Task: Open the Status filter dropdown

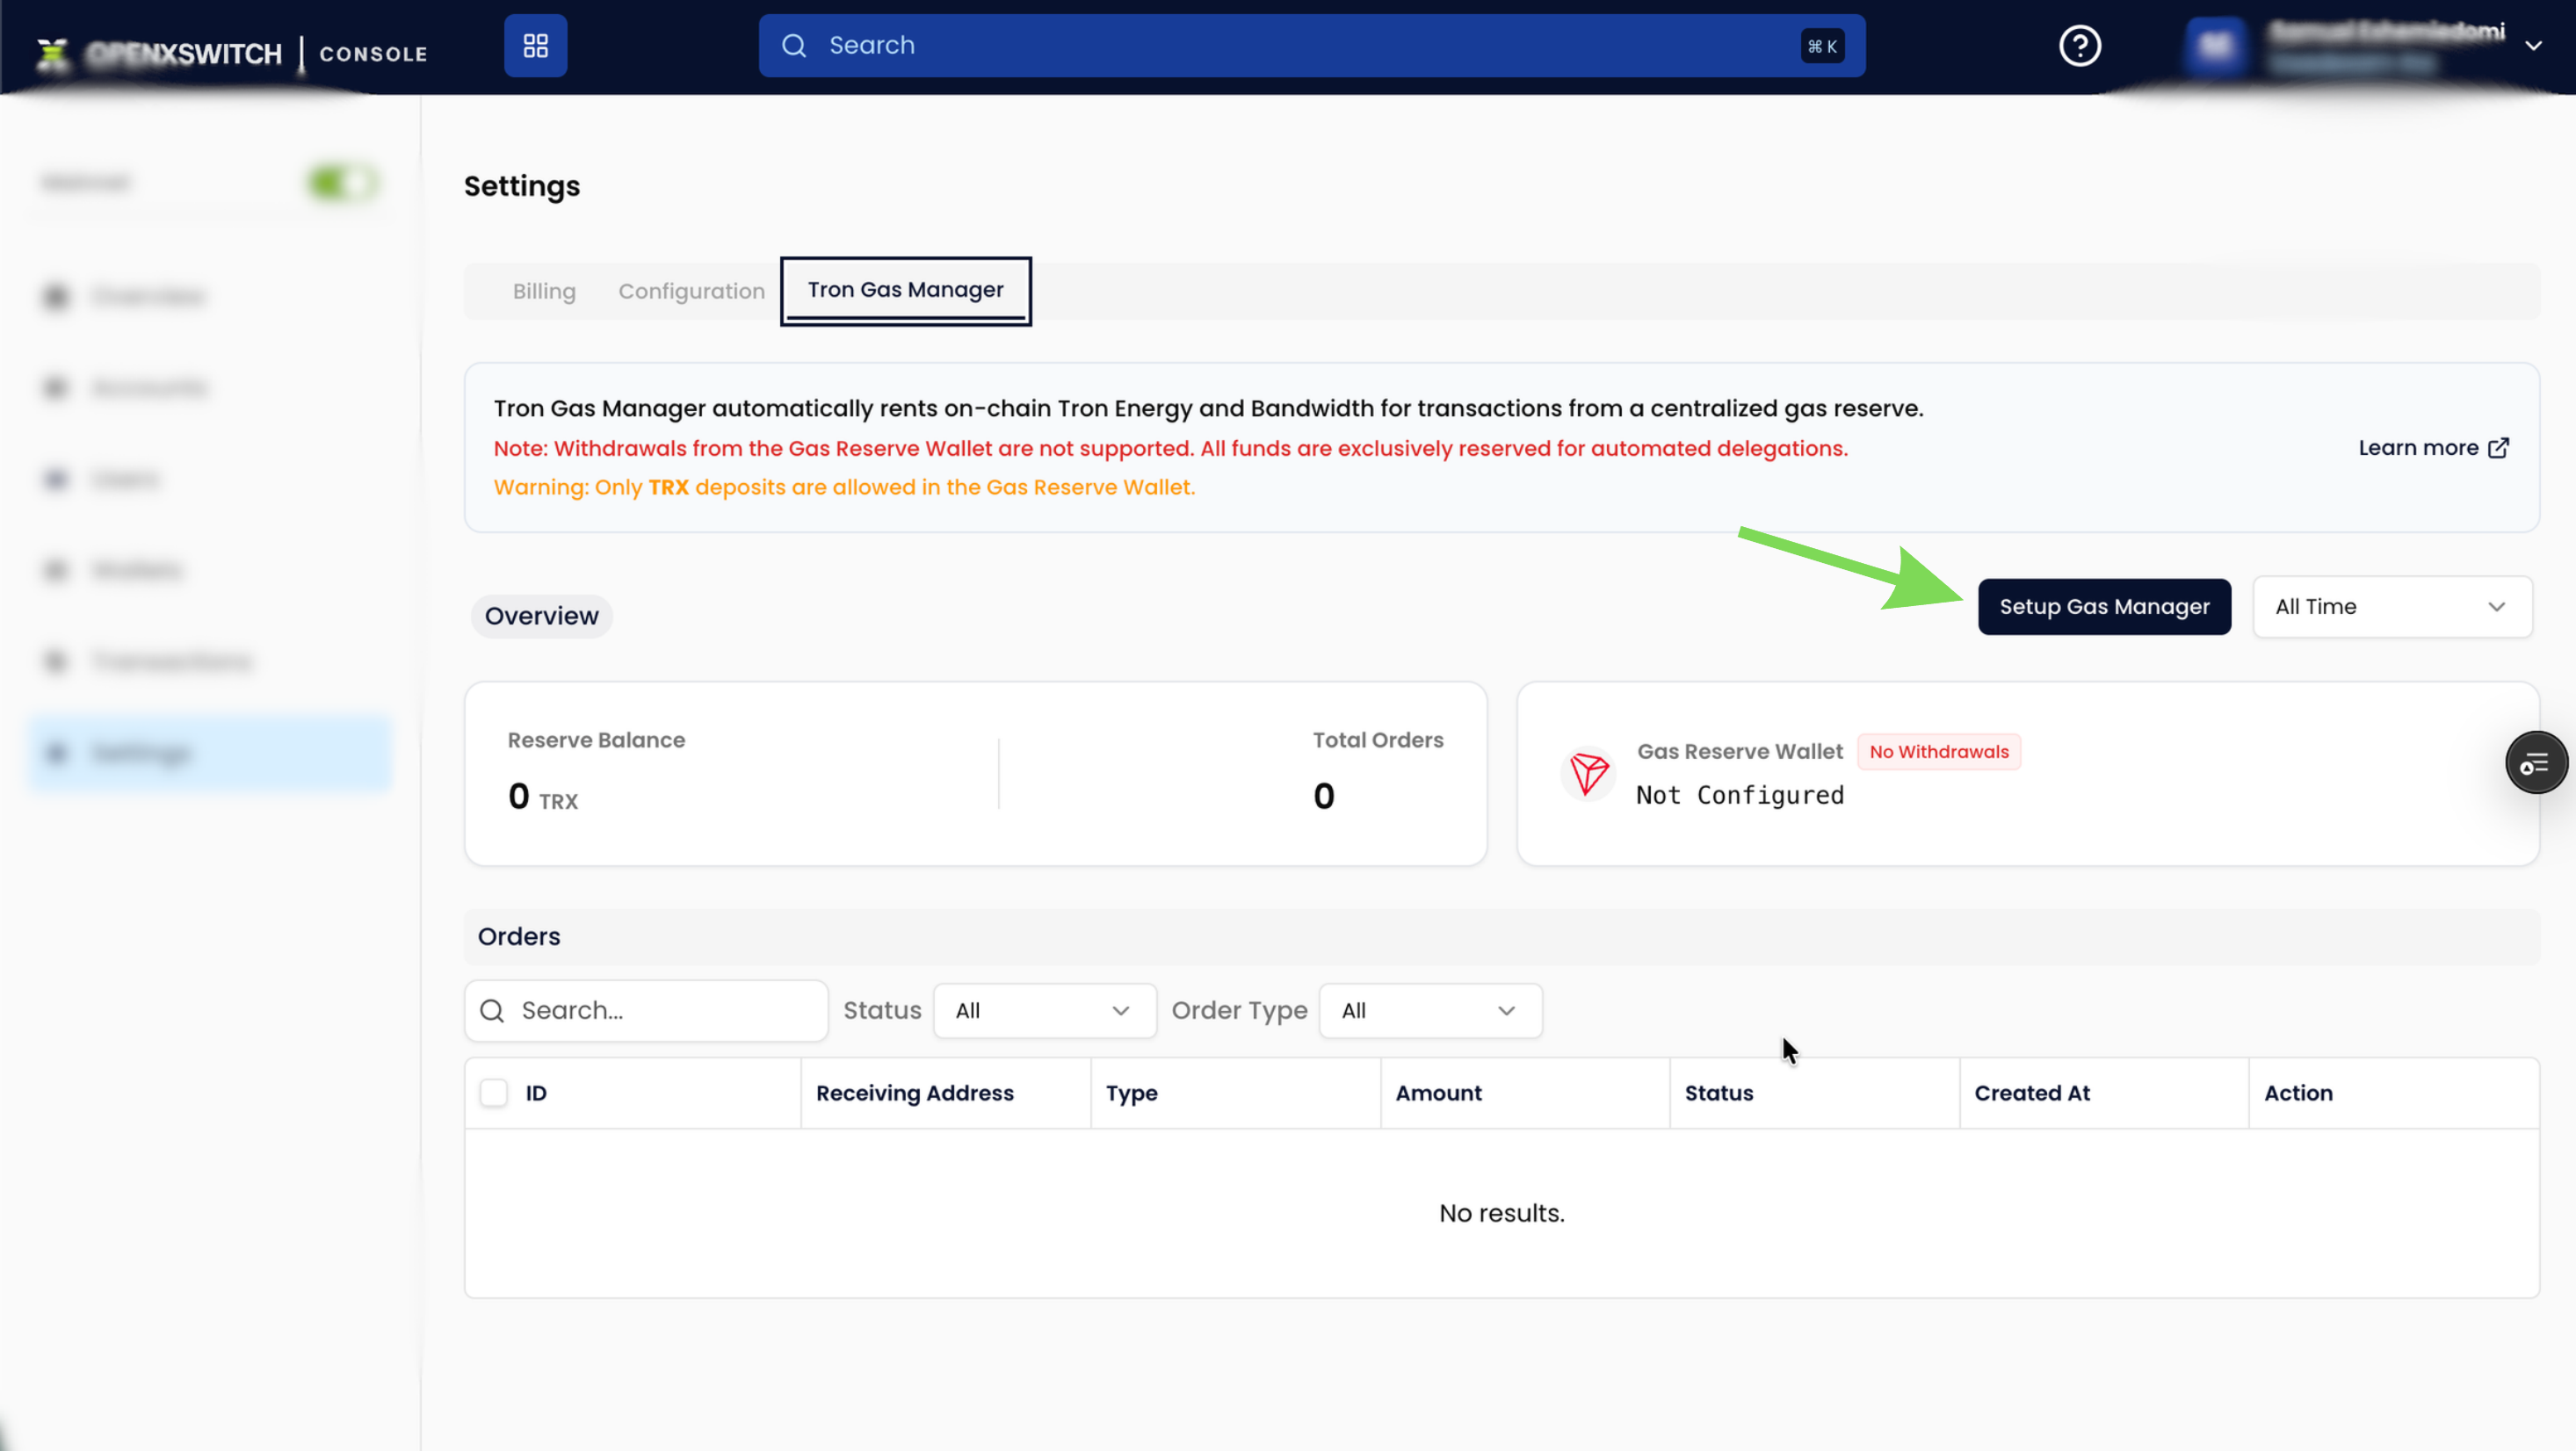Action: (x=1044, y=1011)
